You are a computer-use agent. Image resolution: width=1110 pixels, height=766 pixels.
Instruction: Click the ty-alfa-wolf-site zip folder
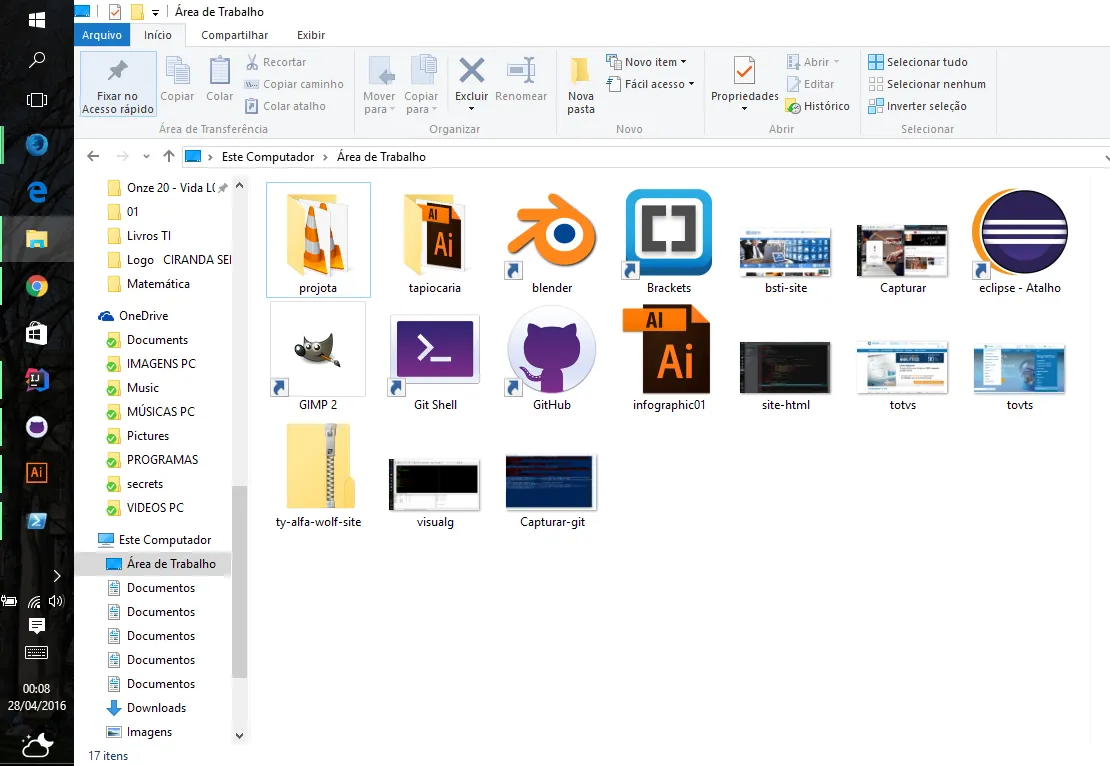318,467
